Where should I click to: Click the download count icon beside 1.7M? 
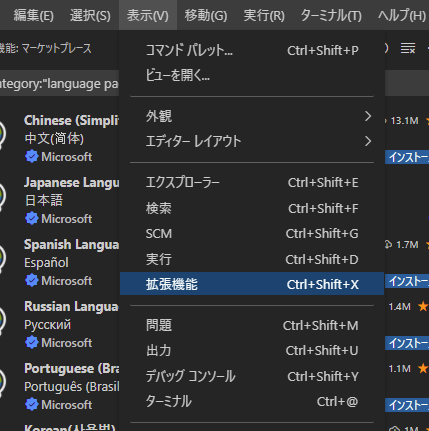[x=388, y=245]
